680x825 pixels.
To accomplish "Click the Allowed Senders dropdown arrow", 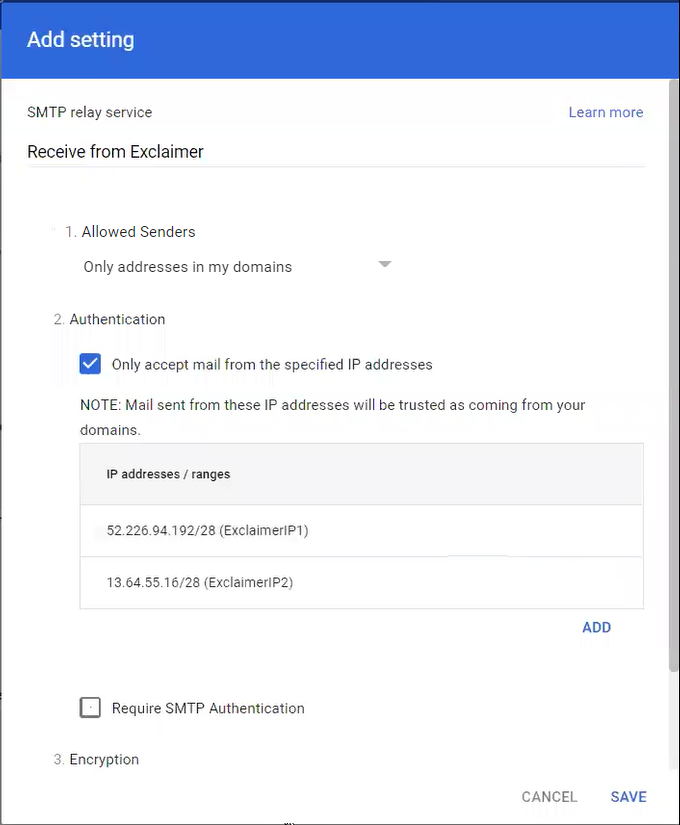I will pyautogui.click(x=385, y=265).
